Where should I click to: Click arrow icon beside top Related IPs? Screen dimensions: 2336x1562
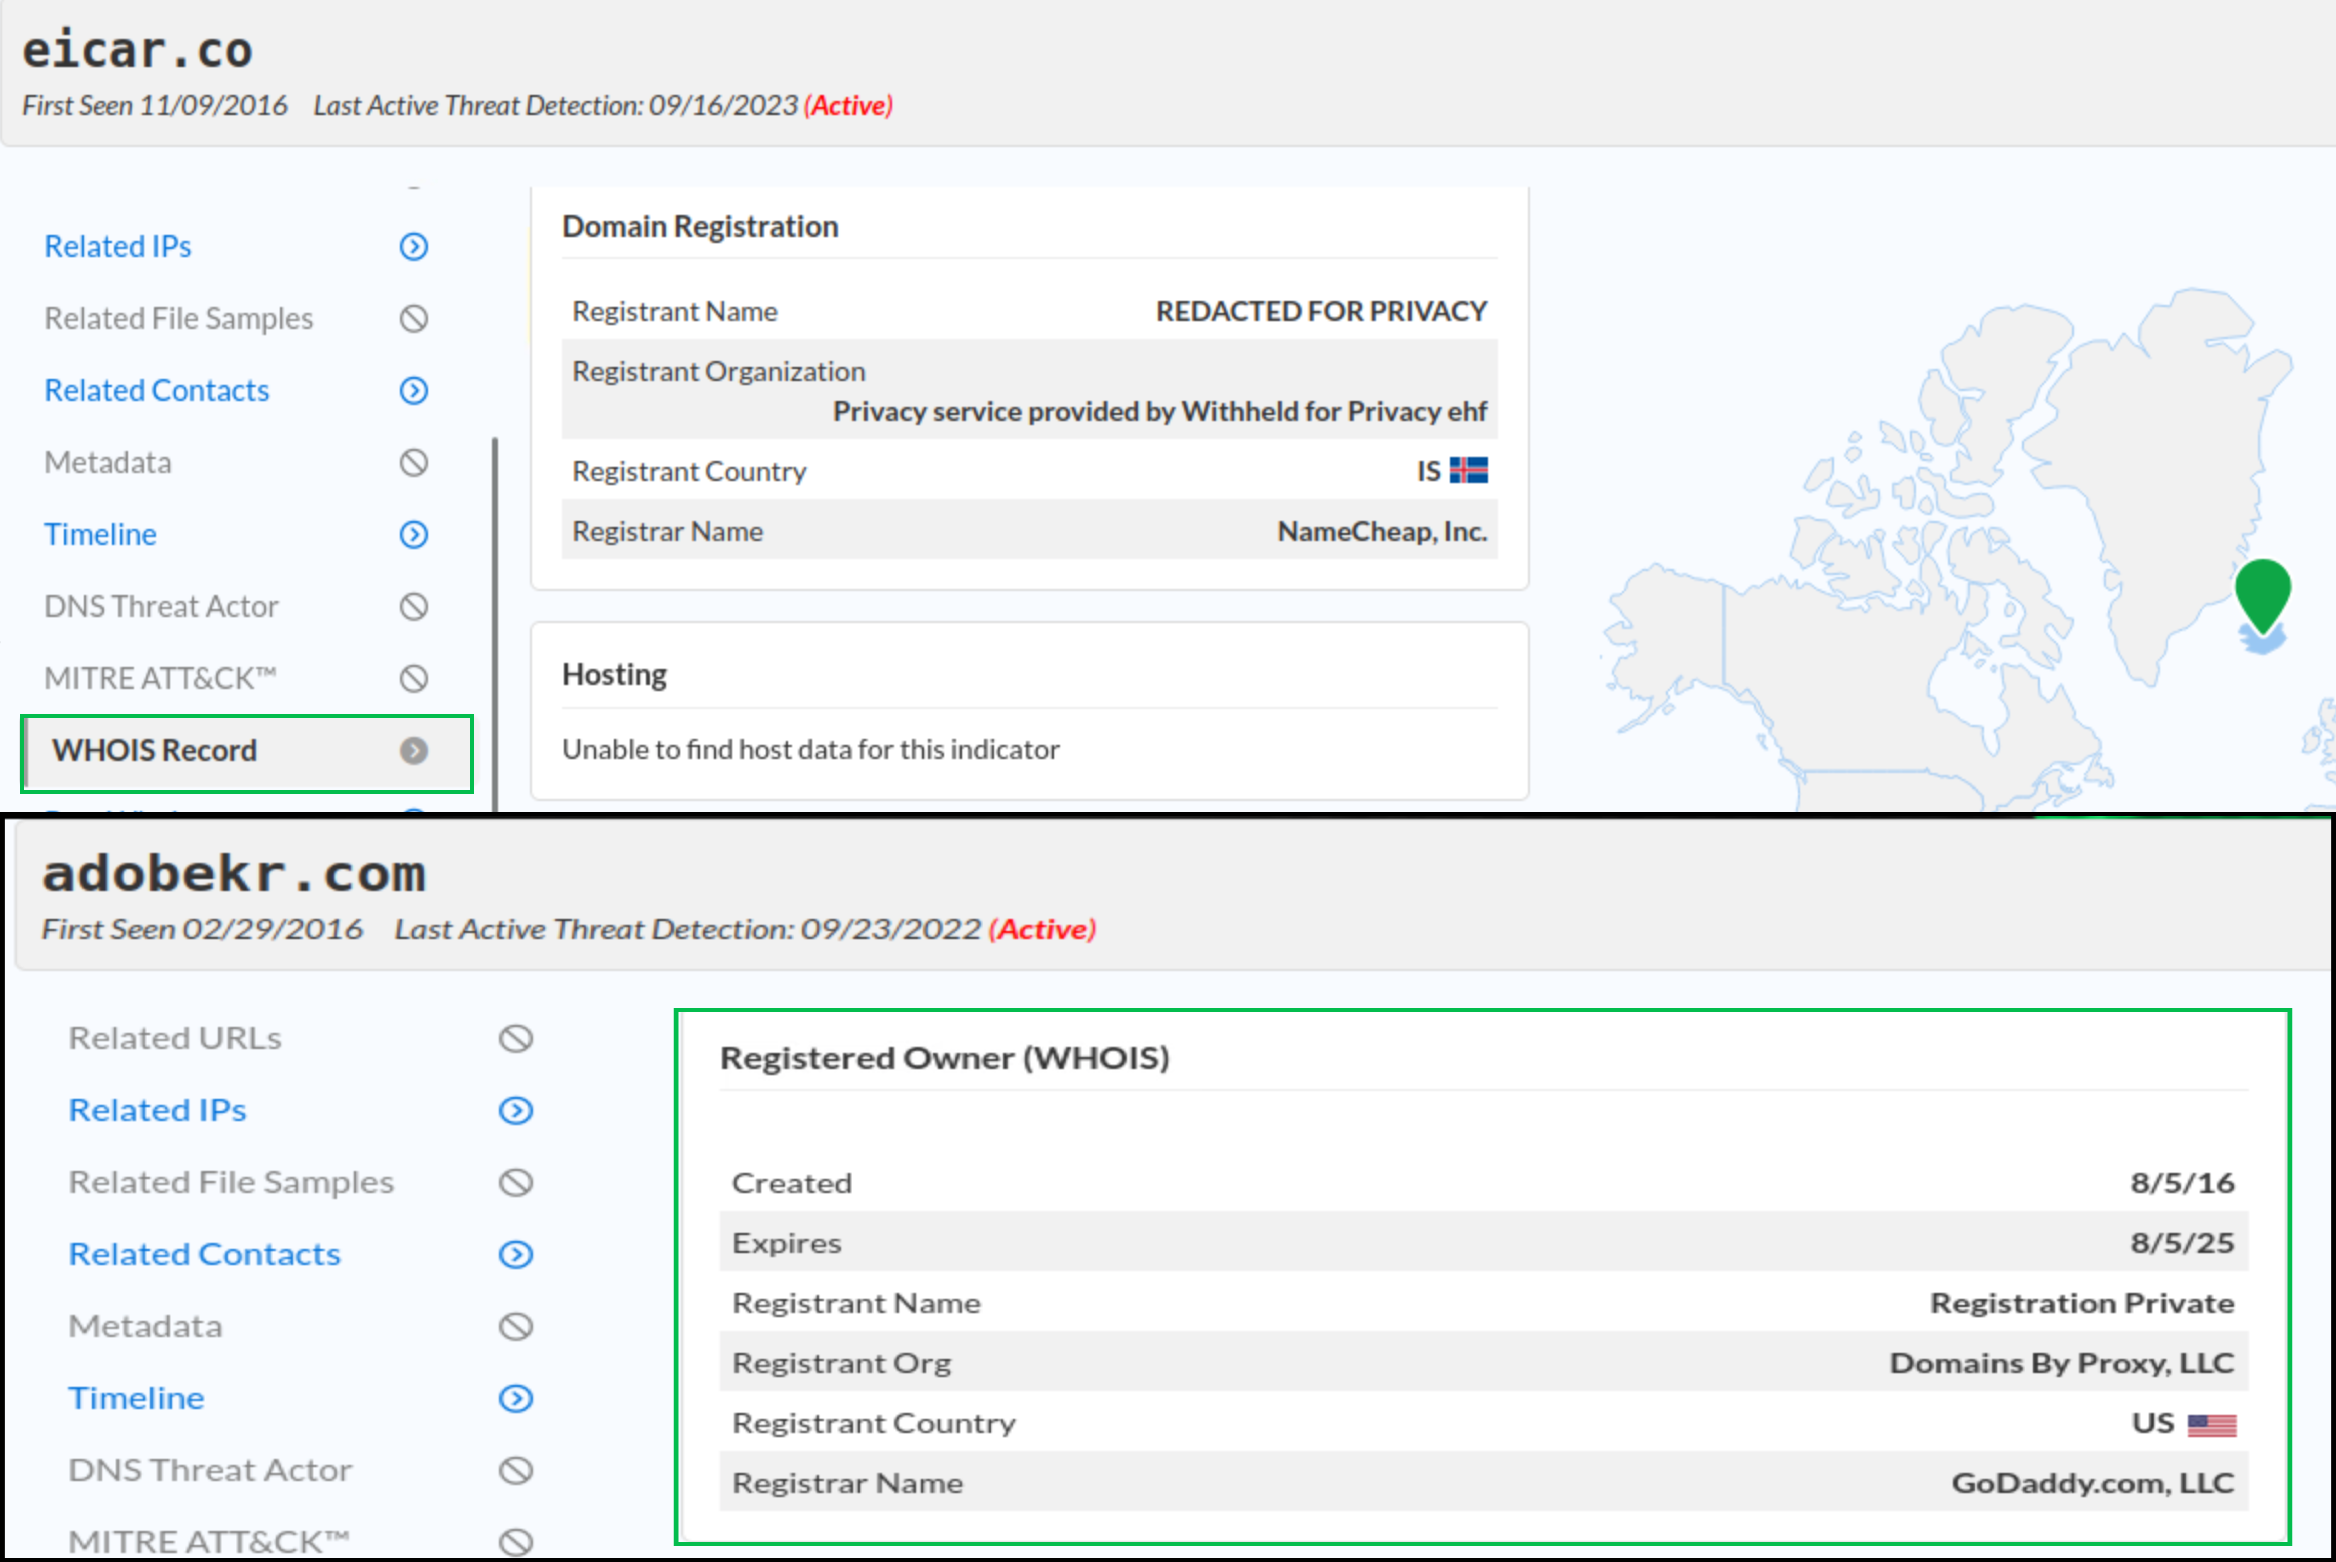click(x=414, y=247)
